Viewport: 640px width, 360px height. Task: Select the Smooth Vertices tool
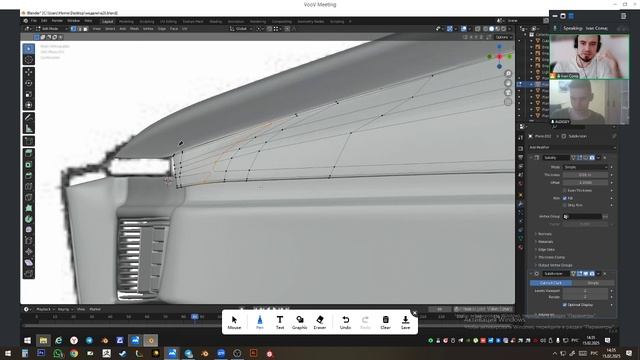point(29,230)
